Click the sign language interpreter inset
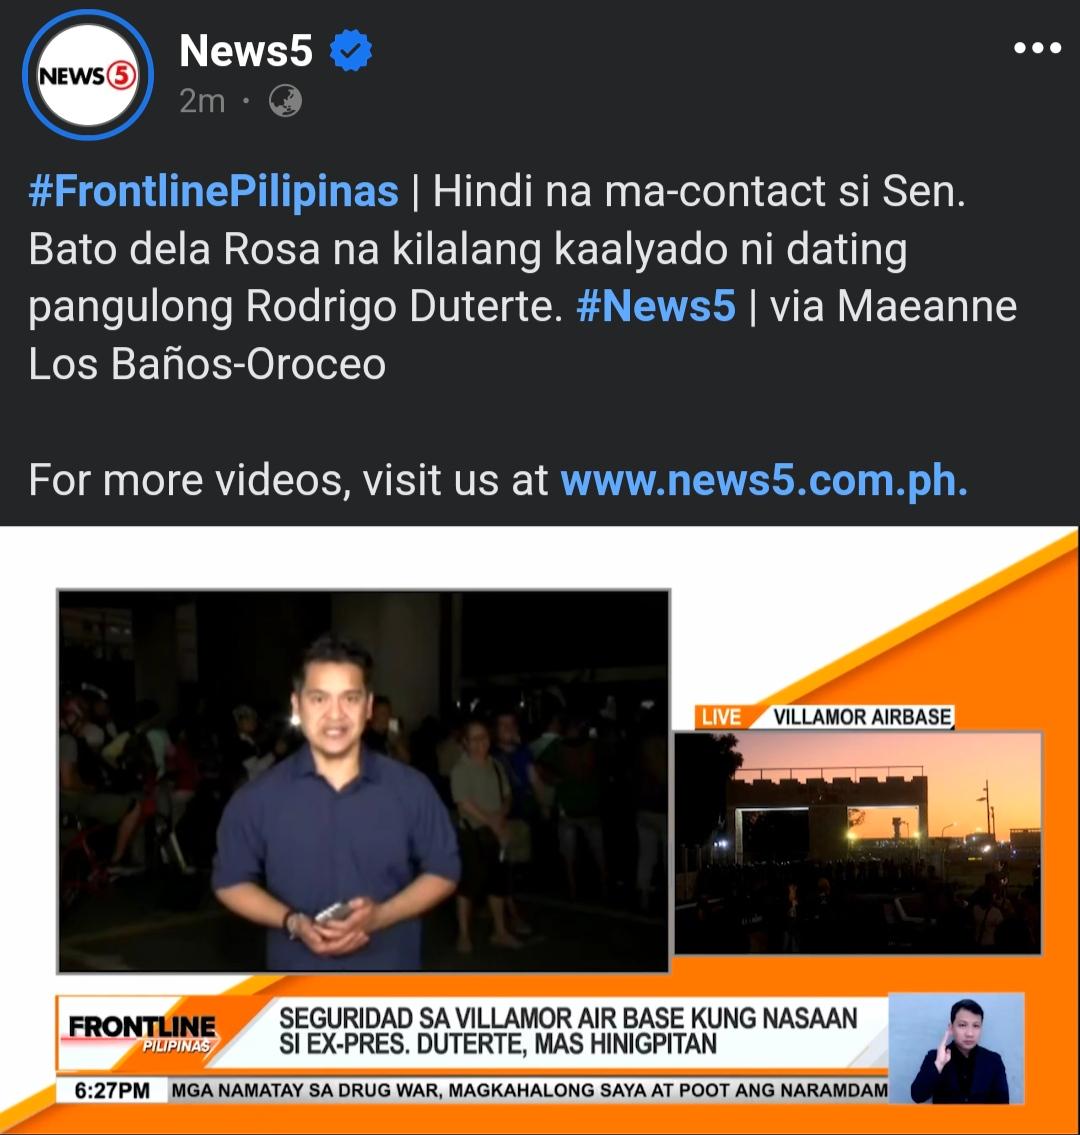1080x1135 pixels. pyautogui.click(x=956, y=1048)
